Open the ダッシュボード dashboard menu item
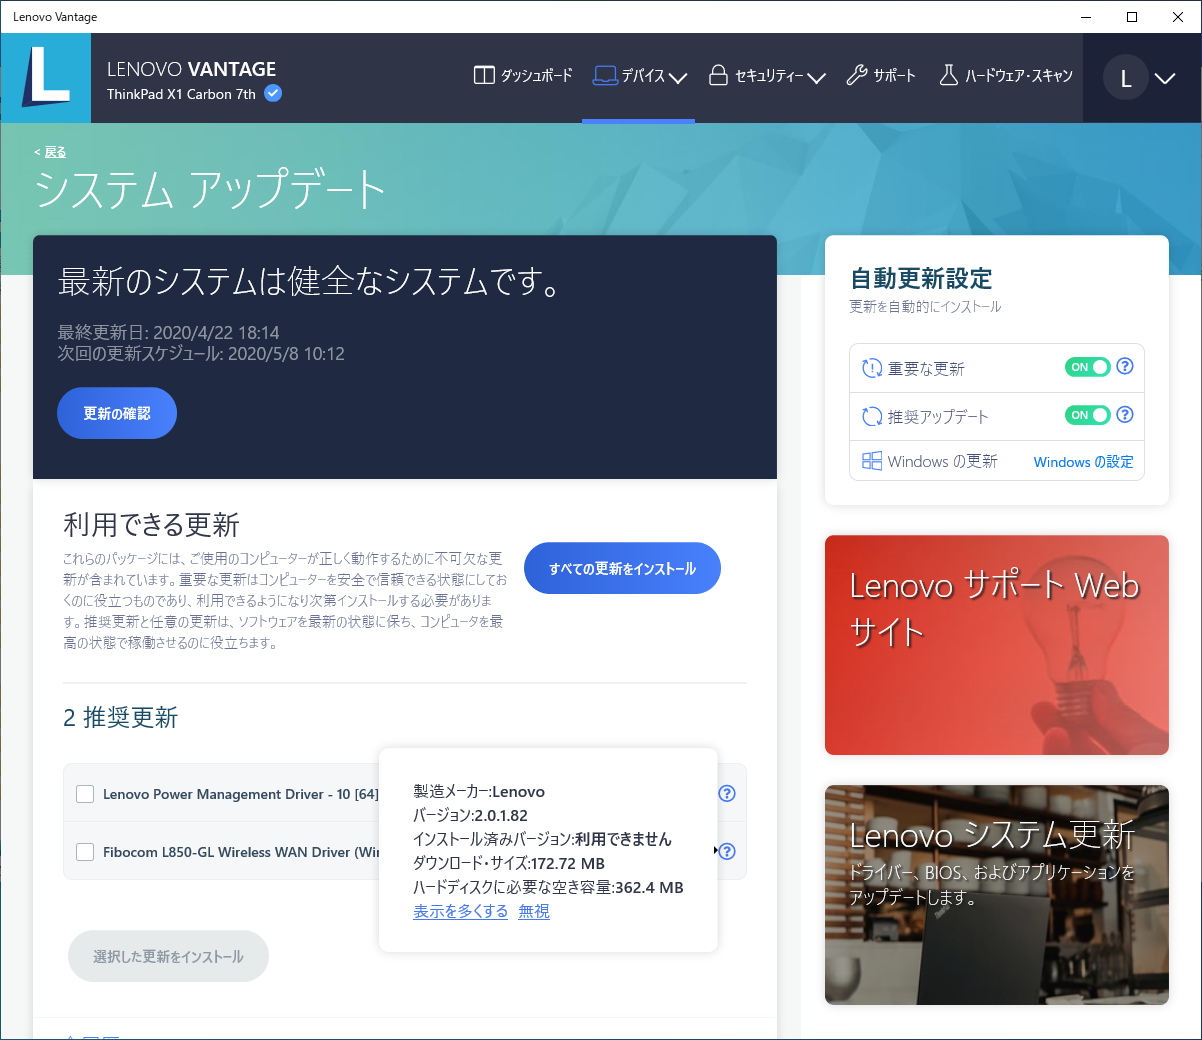 pyautogui.click(x=523, y=76)
